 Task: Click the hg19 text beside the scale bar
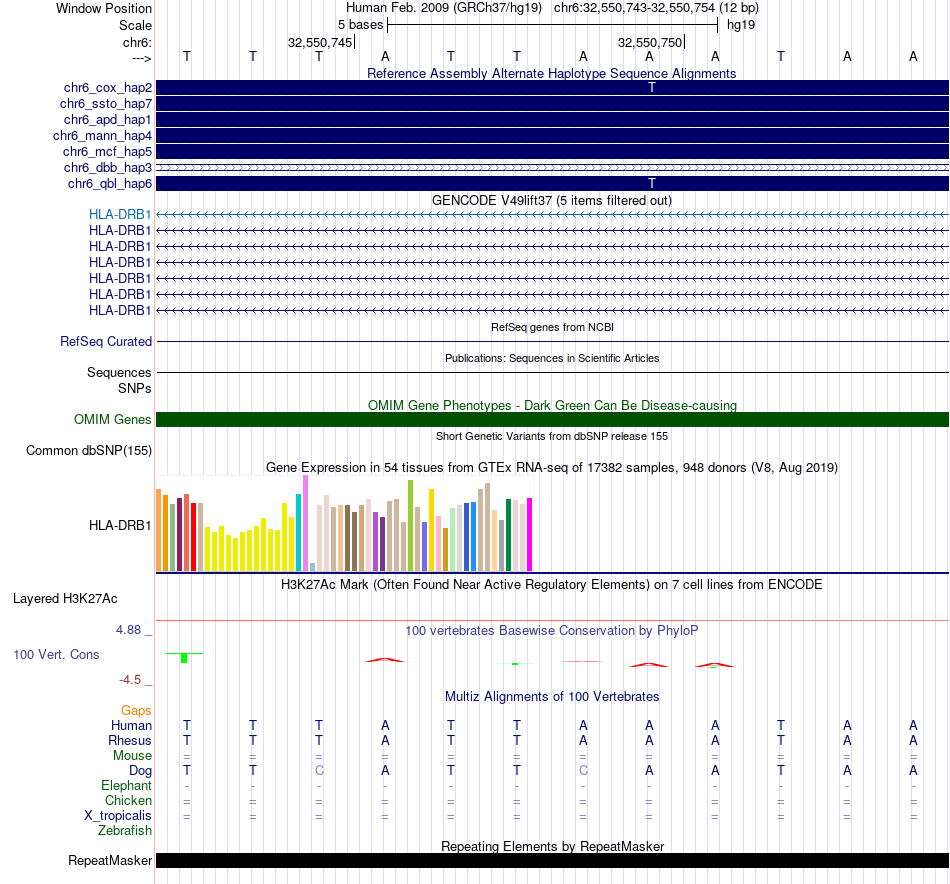[x=740, y=25]
